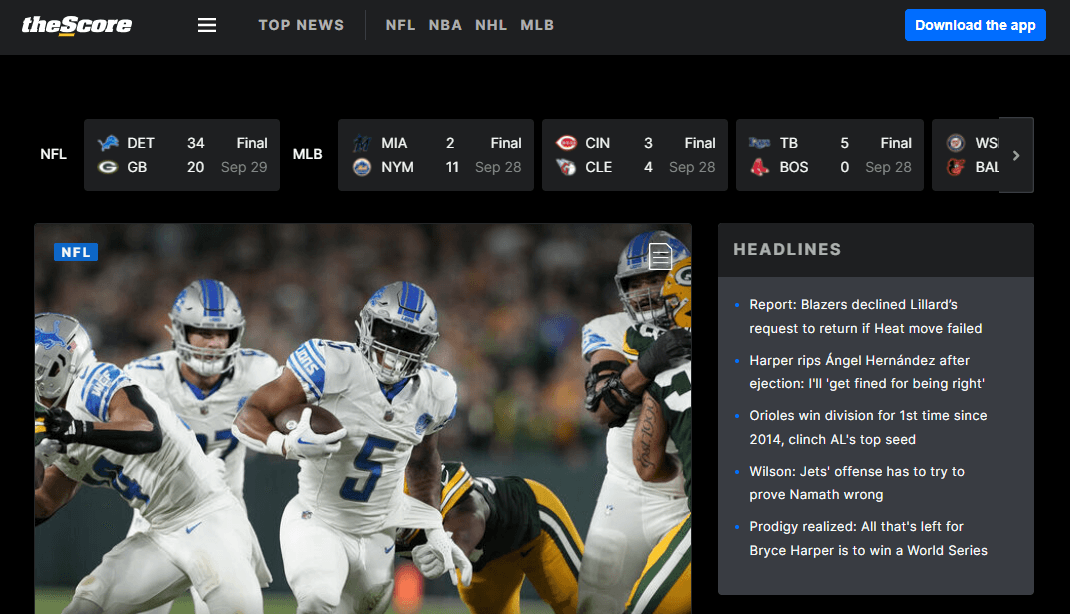Image resolution: width=1070 pixels, height=614 pixels.
Task: Click the blue NFL tag on photo
Action: coord(76,252)
